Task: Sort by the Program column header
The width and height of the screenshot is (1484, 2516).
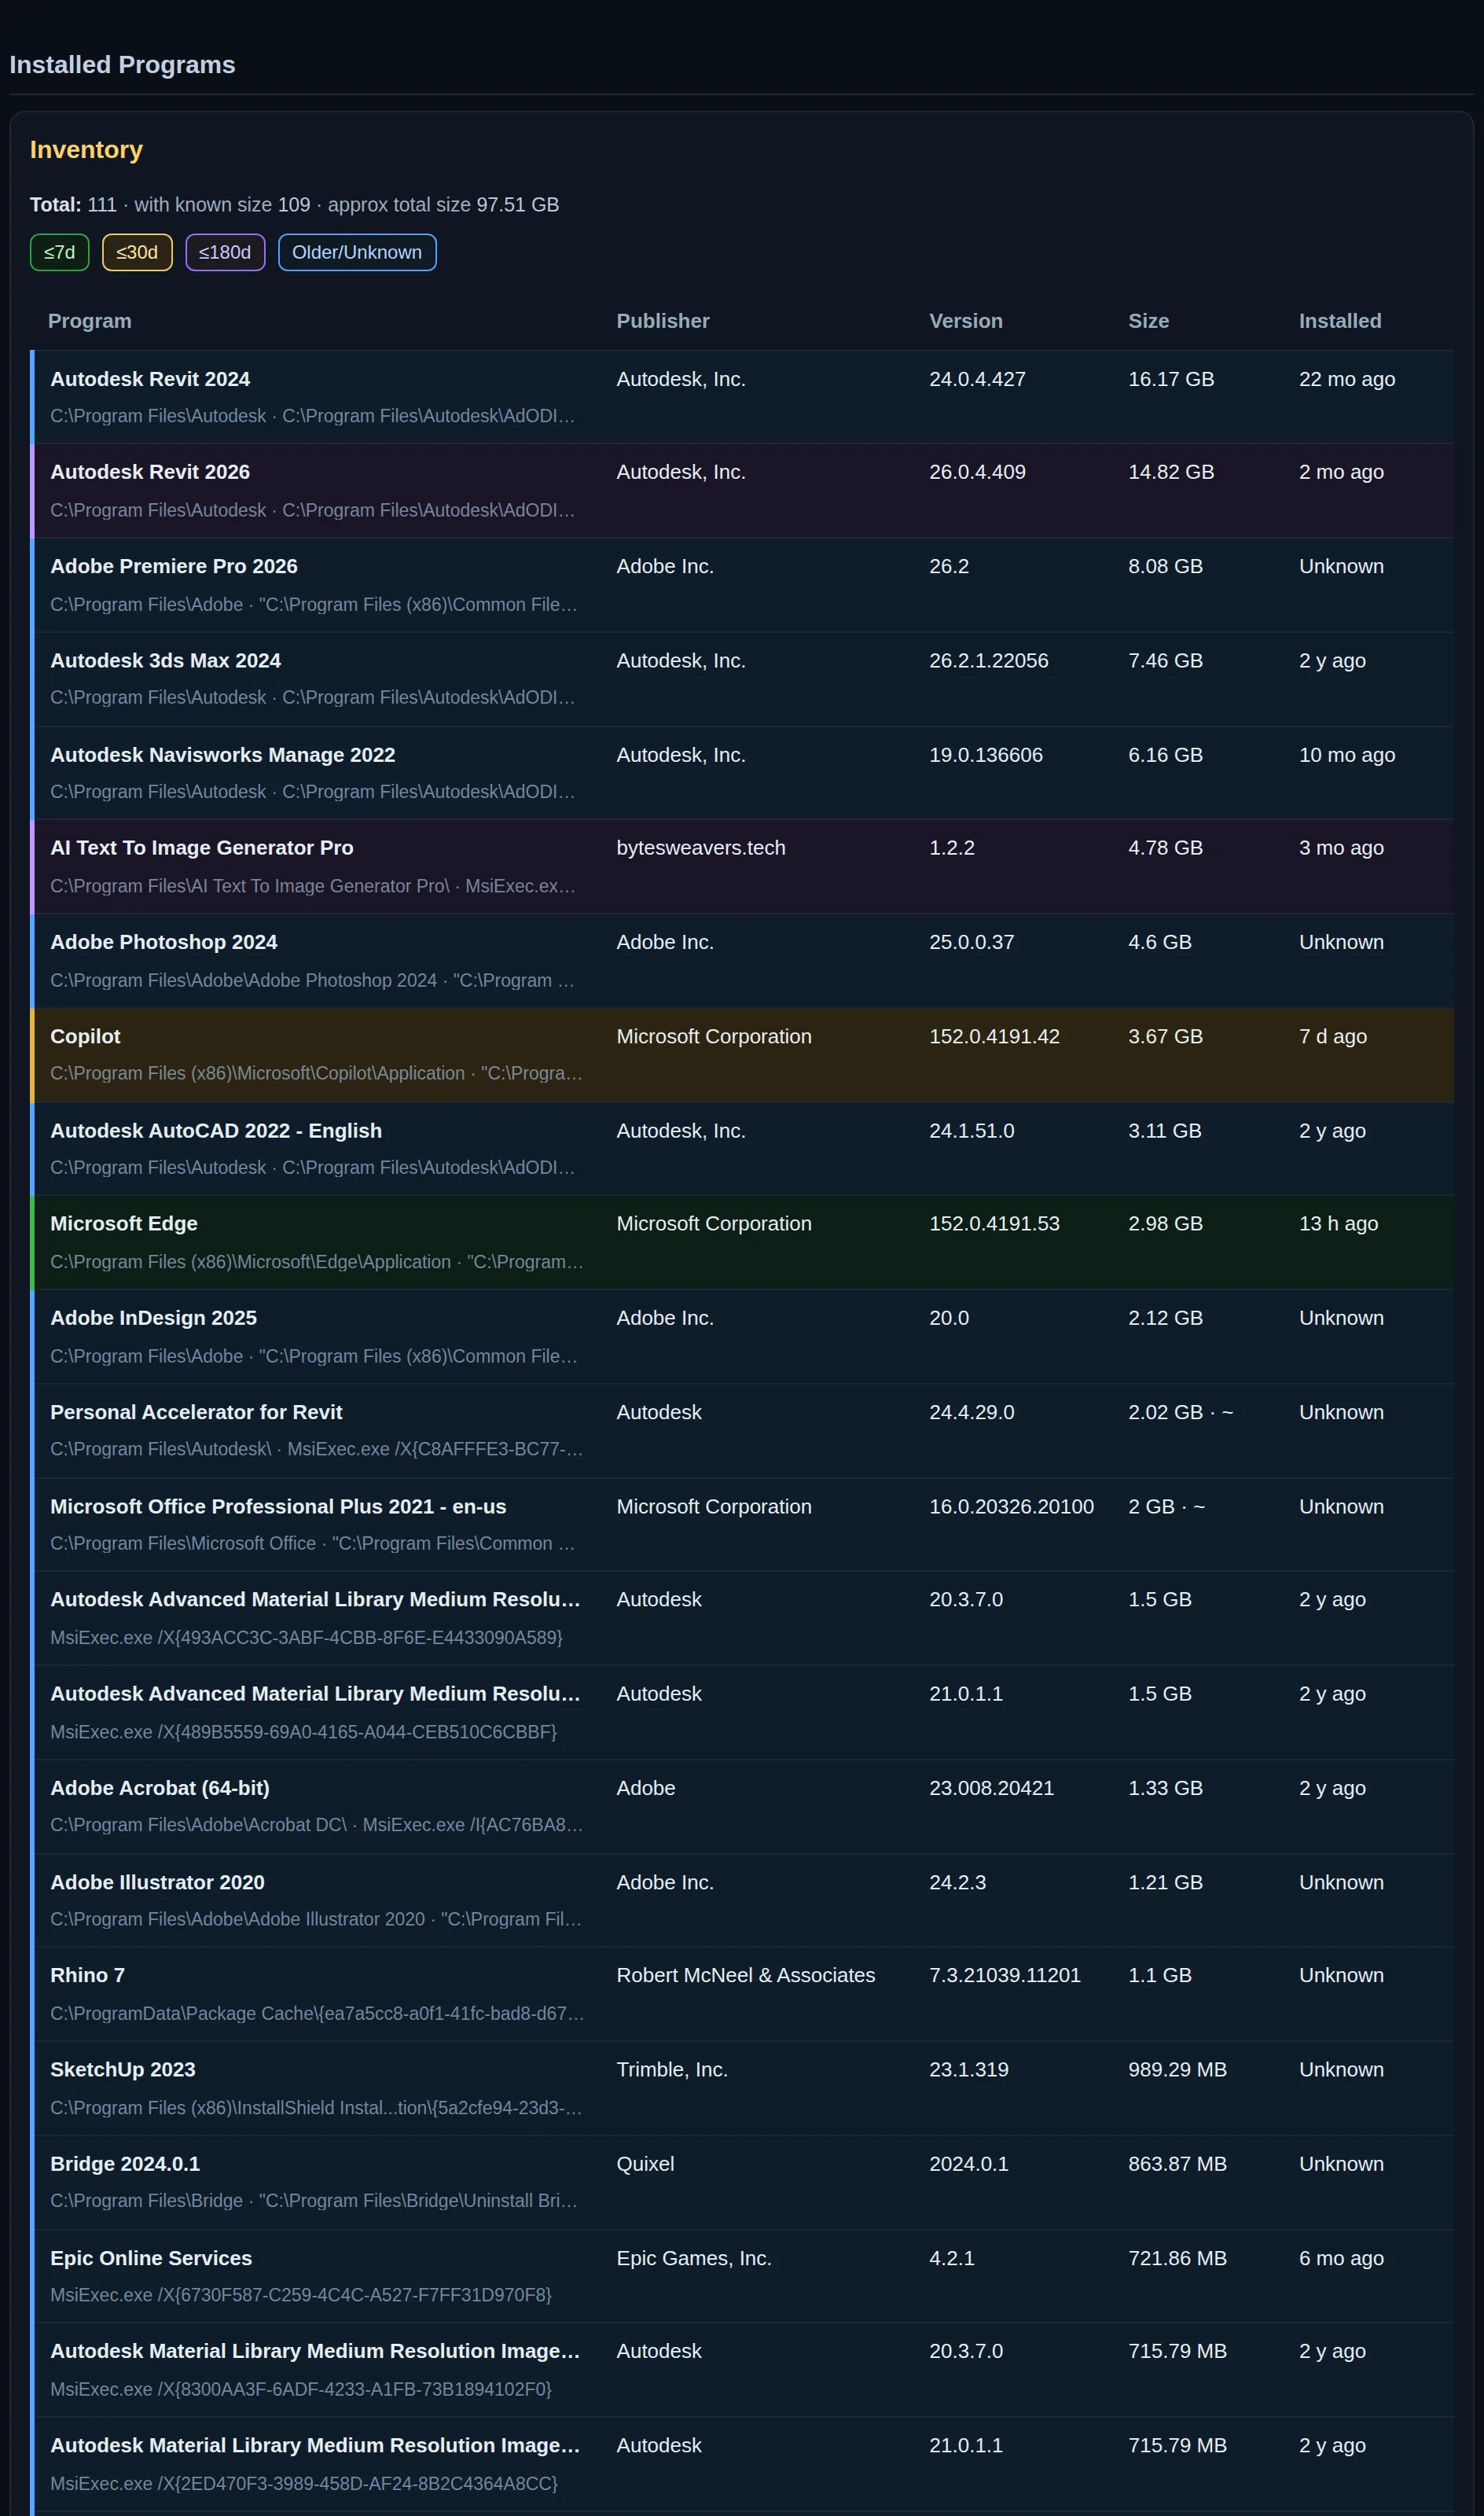Action: (x=90, y=321)
